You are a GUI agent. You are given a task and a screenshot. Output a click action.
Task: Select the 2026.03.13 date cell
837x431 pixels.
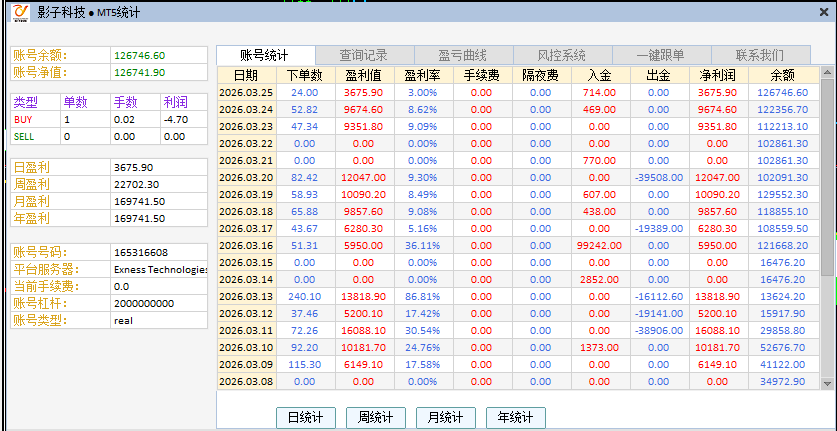coord(247,296)
